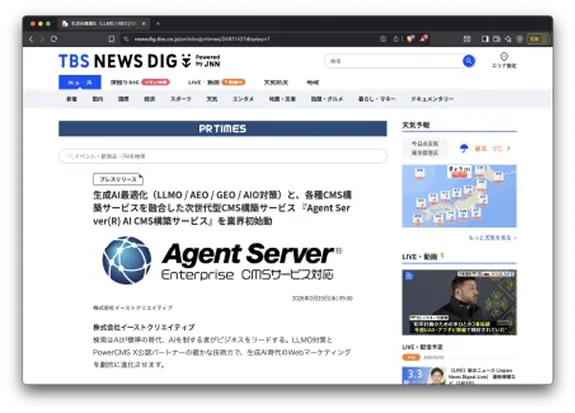575x413 pixels.
Task: Click the もっと天気を見る link
Action: pyautogui.click(x=492, y=238)
